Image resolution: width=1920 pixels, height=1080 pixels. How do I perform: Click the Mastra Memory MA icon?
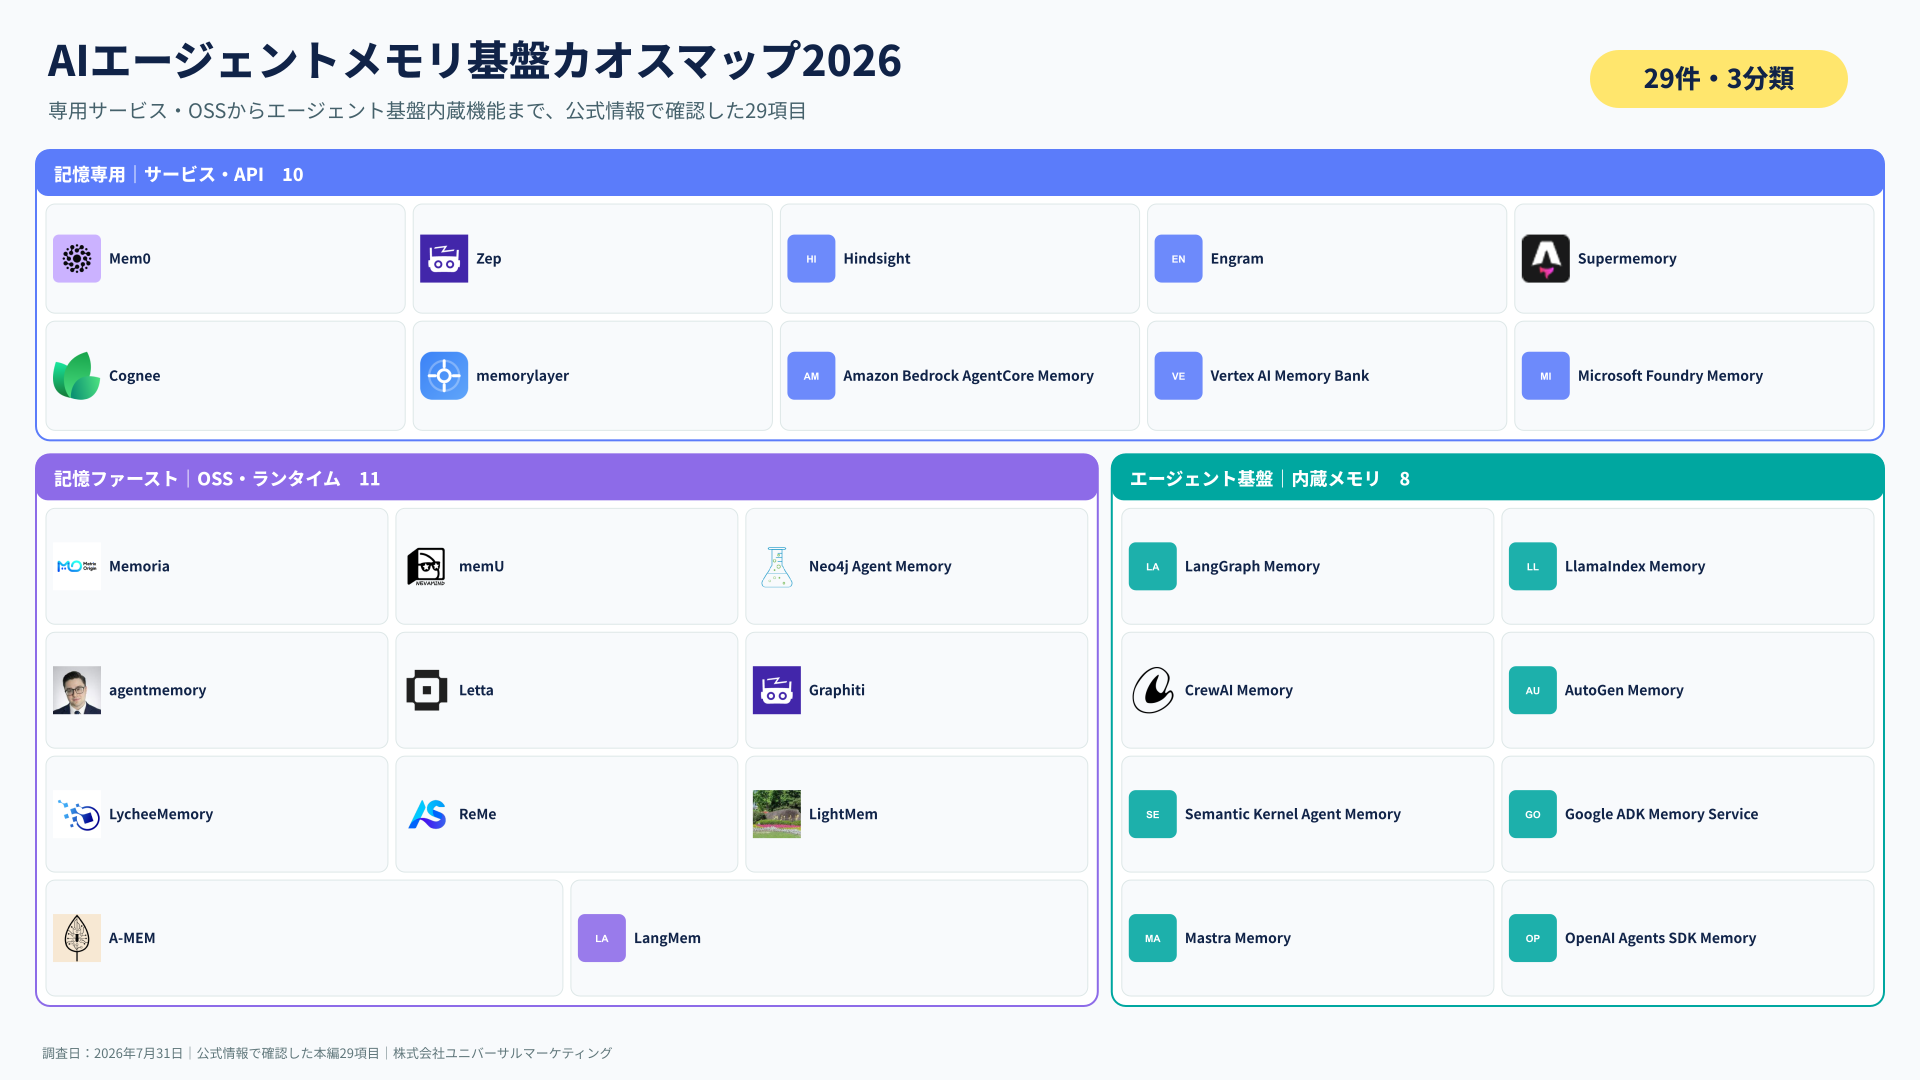[1153, 938]
